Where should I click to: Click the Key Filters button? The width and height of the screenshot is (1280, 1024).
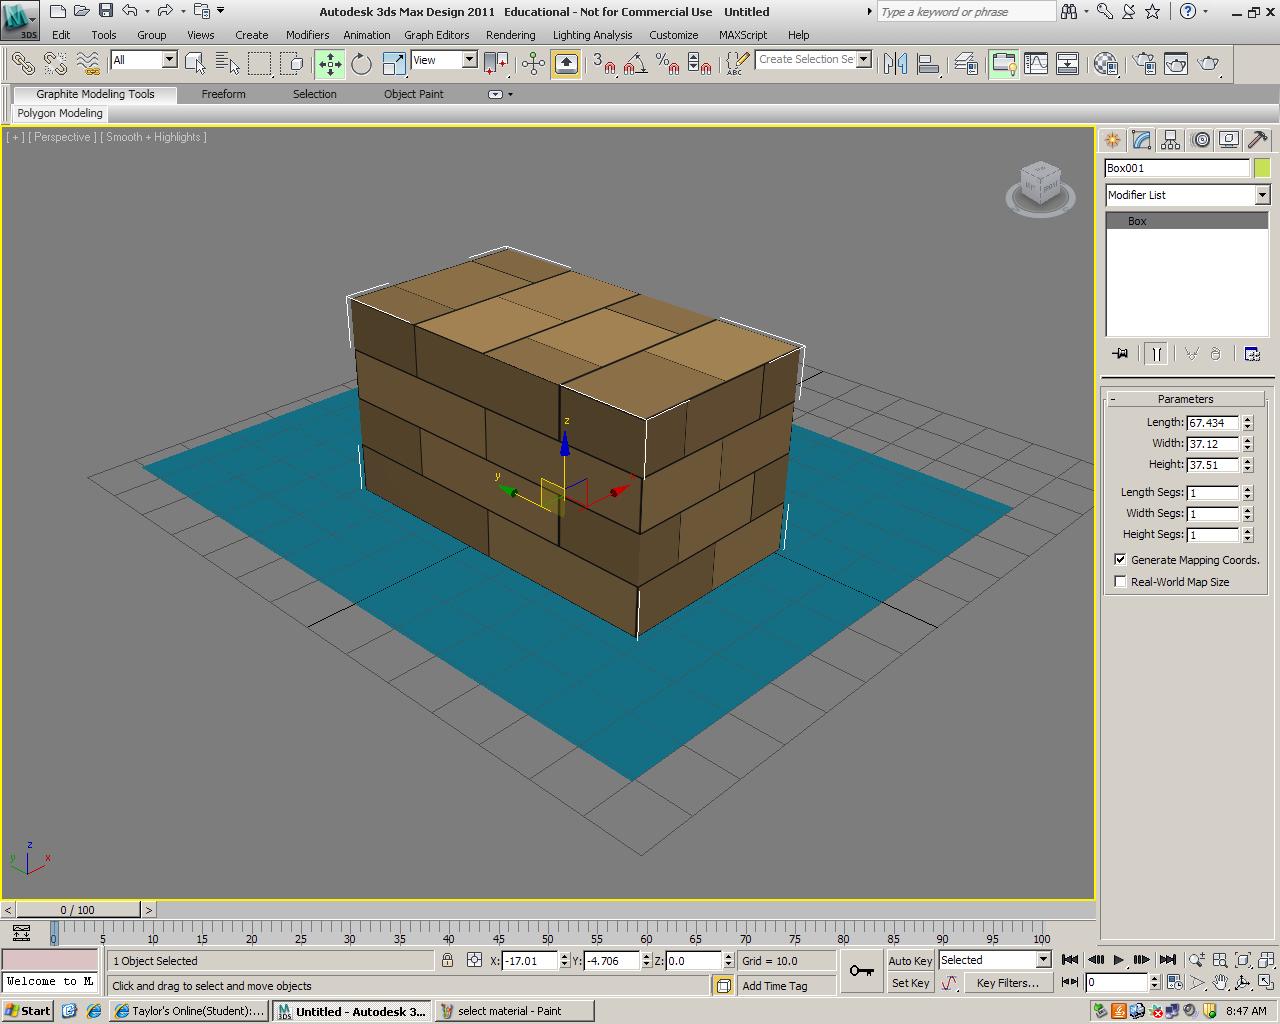[1007, 983]
